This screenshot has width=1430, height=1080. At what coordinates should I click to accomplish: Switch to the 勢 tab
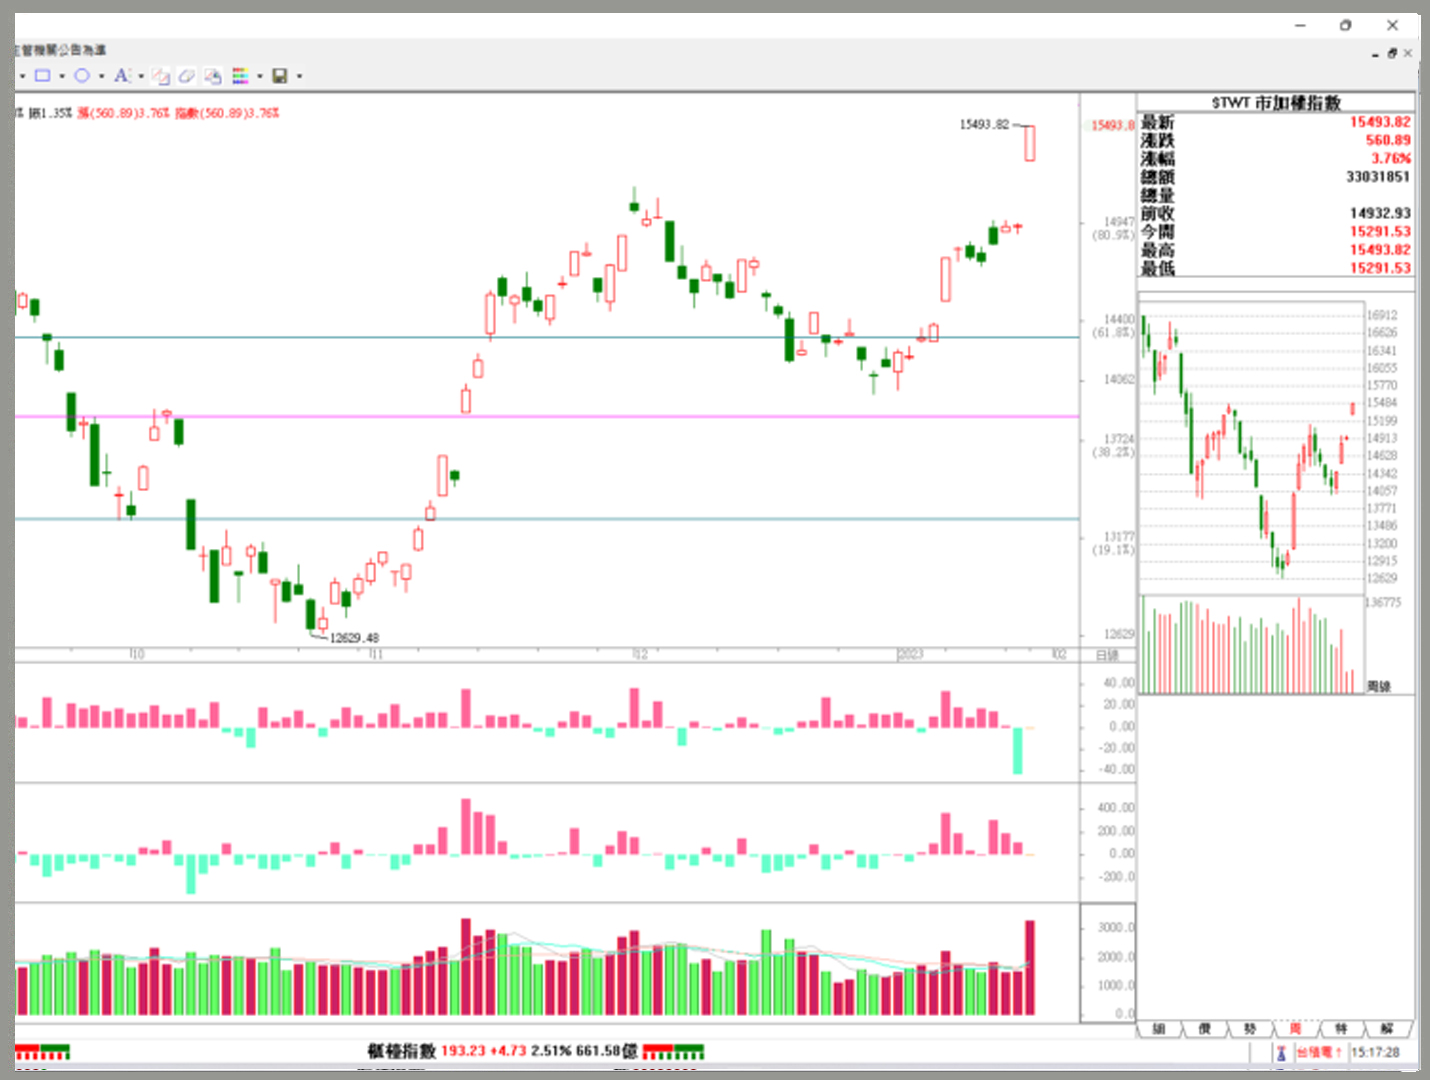1250,1029
